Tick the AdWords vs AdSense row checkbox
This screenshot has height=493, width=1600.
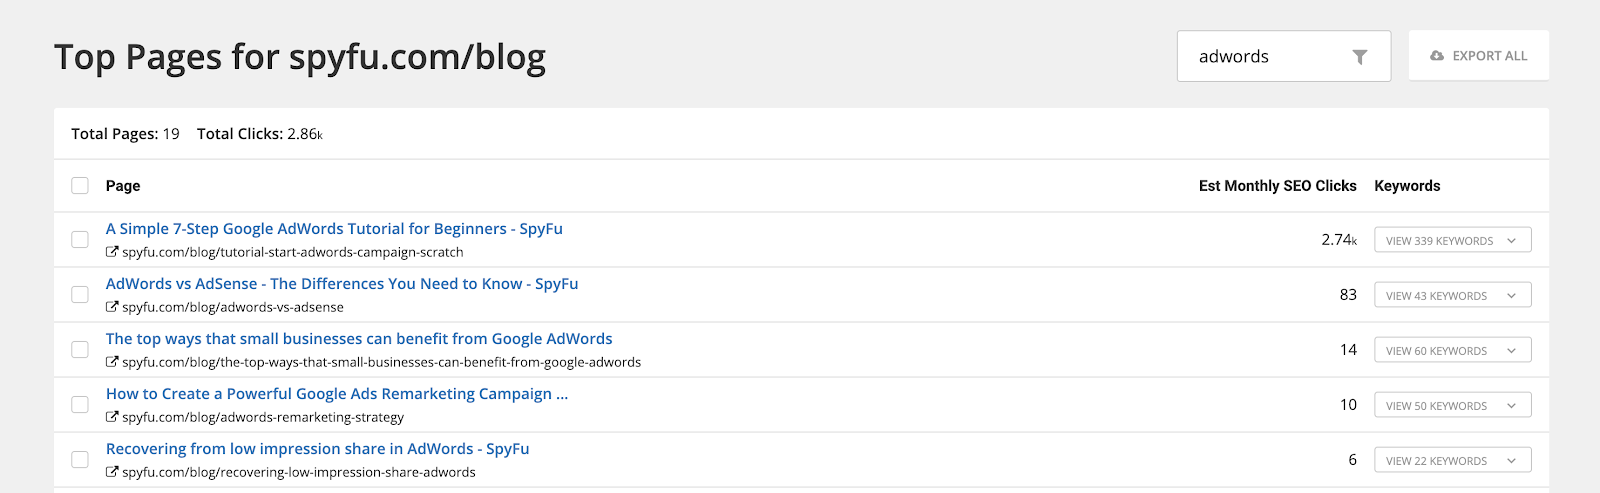pyautogui.click(x=80, y=295)
